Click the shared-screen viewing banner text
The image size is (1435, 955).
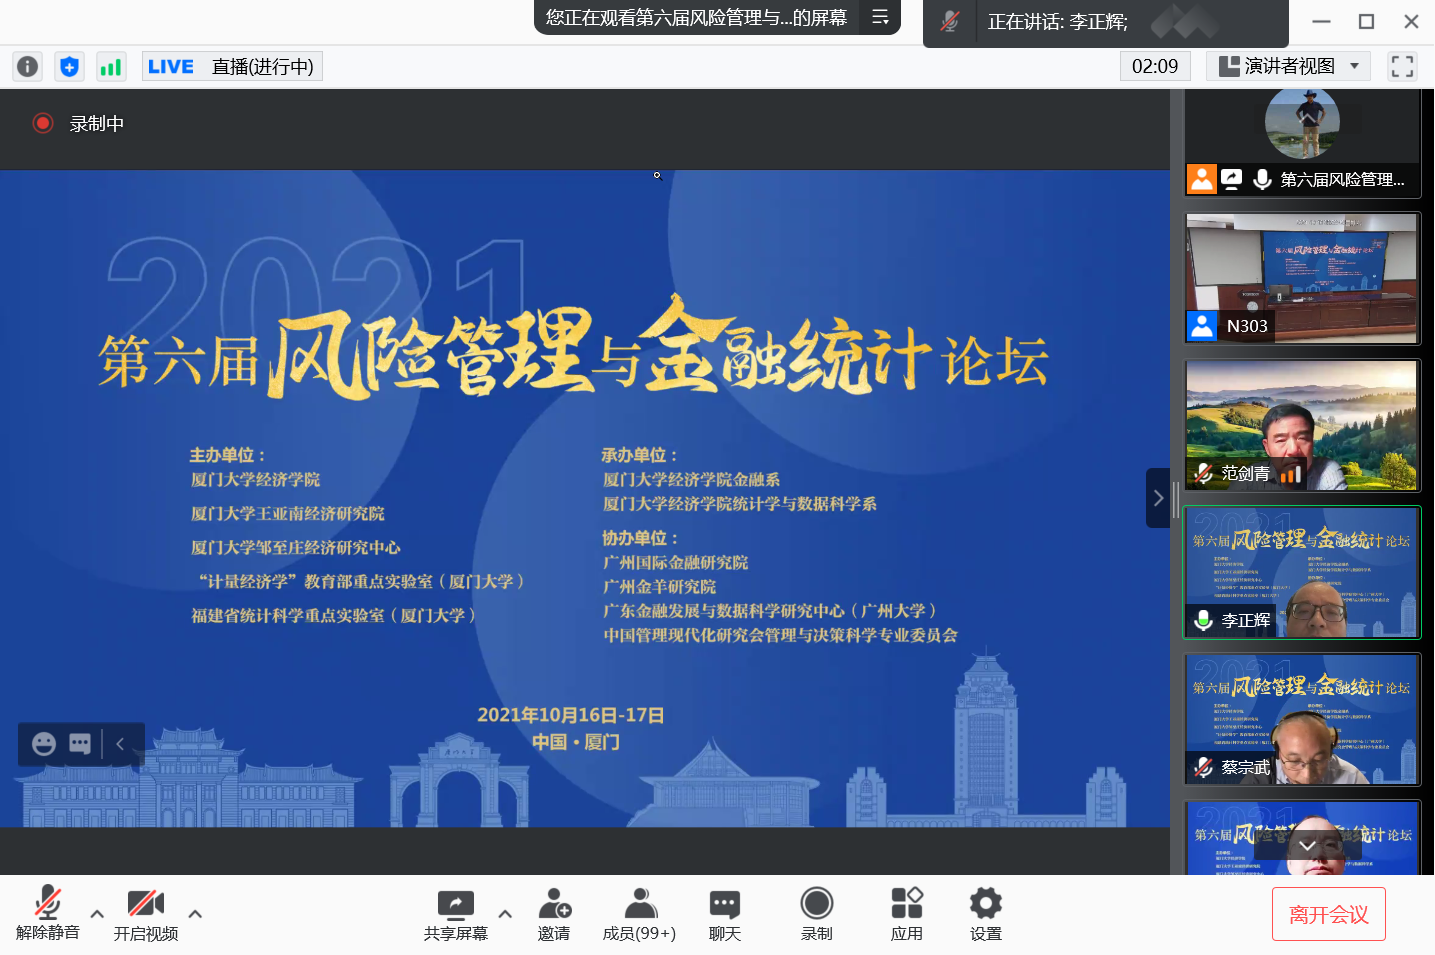[696, 17]
